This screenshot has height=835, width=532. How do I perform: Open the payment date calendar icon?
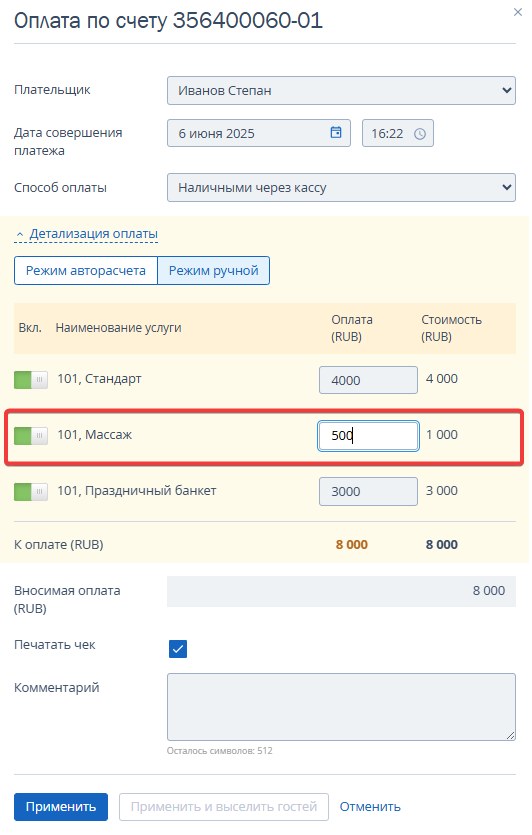click(x=335, y=133)
